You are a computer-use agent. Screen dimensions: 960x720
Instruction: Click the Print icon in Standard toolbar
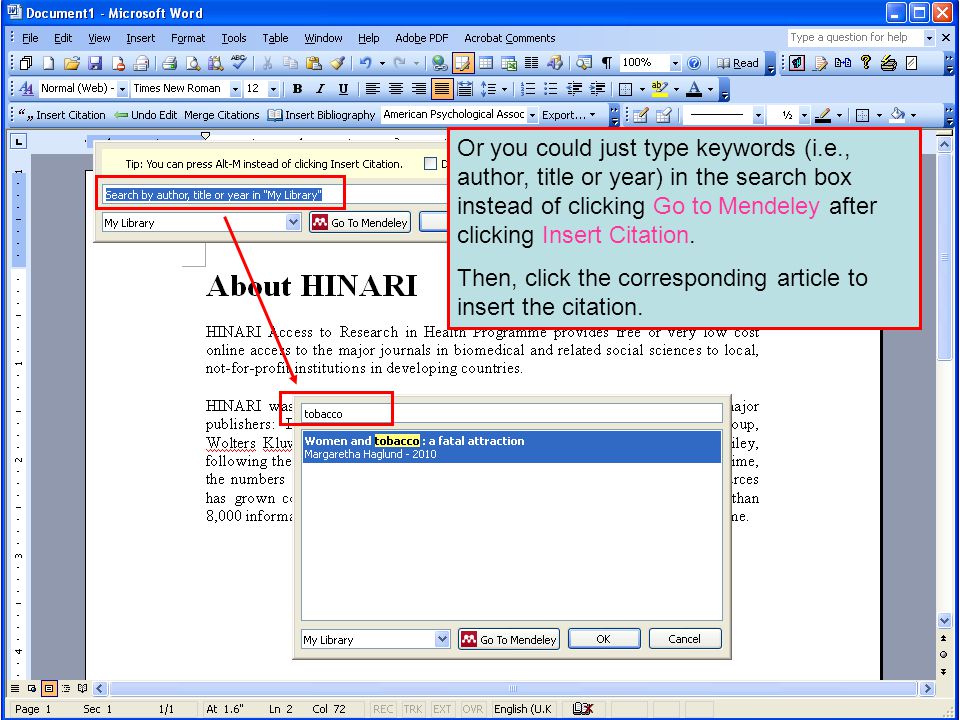(170, 63)
